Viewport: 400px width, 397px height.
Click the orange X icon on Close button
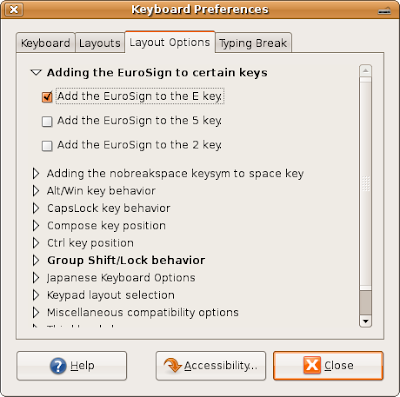[x=312, y=365]
